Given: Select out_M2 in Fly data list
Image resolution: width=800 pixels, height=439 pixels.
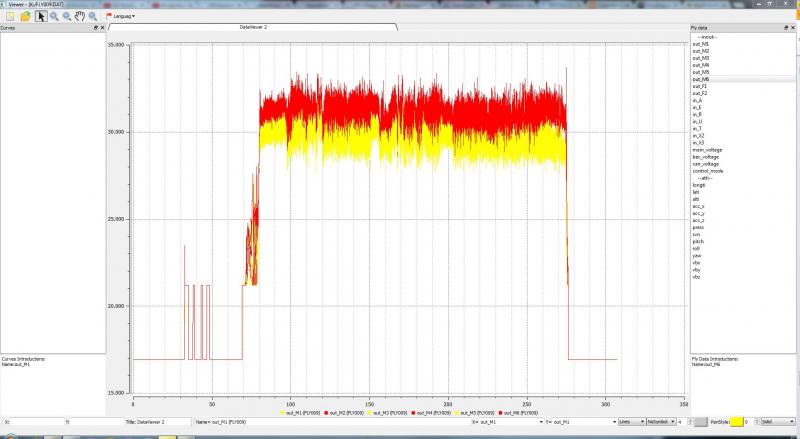Looking at the screenshot, I should tap(701, 51).
